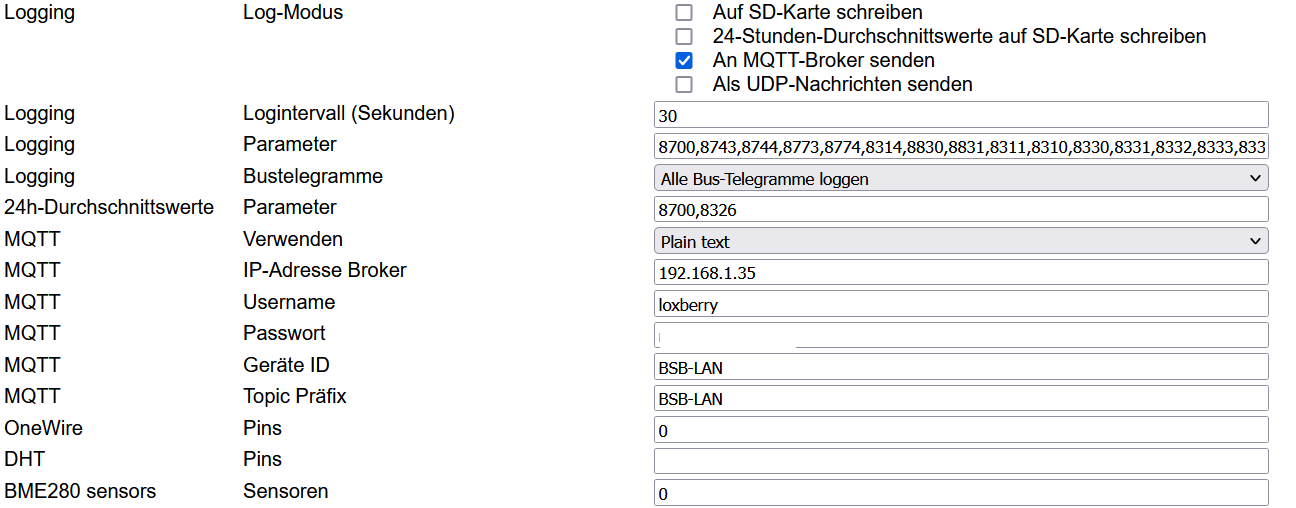Click the 'Als UDP-Nachrichten senden' label text
Screen dimensions: 1296x508
842,85
